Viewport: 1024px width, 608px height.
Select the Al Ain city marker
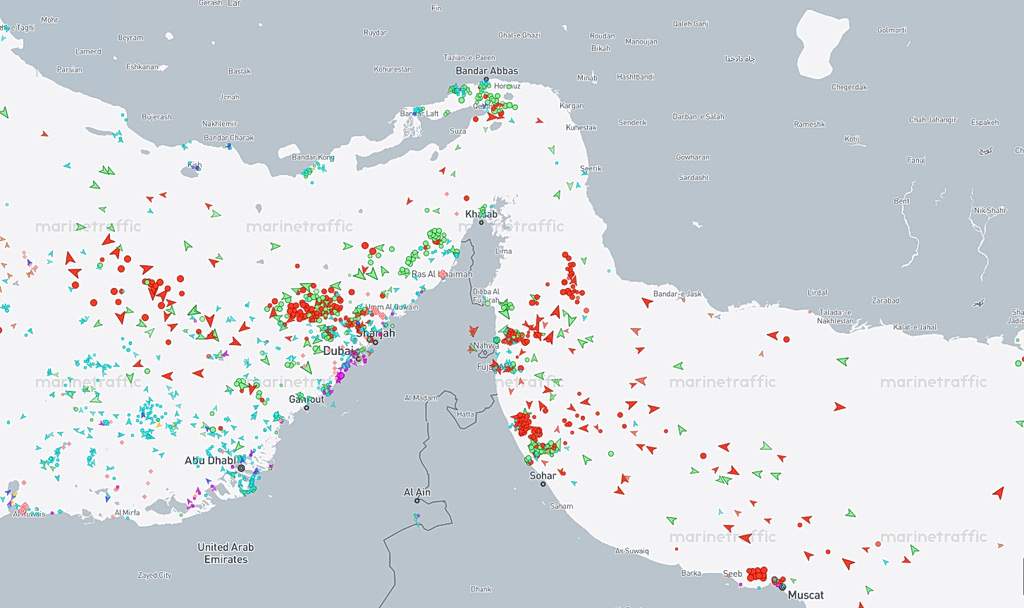pyautogui.click(x=417, y=501)
